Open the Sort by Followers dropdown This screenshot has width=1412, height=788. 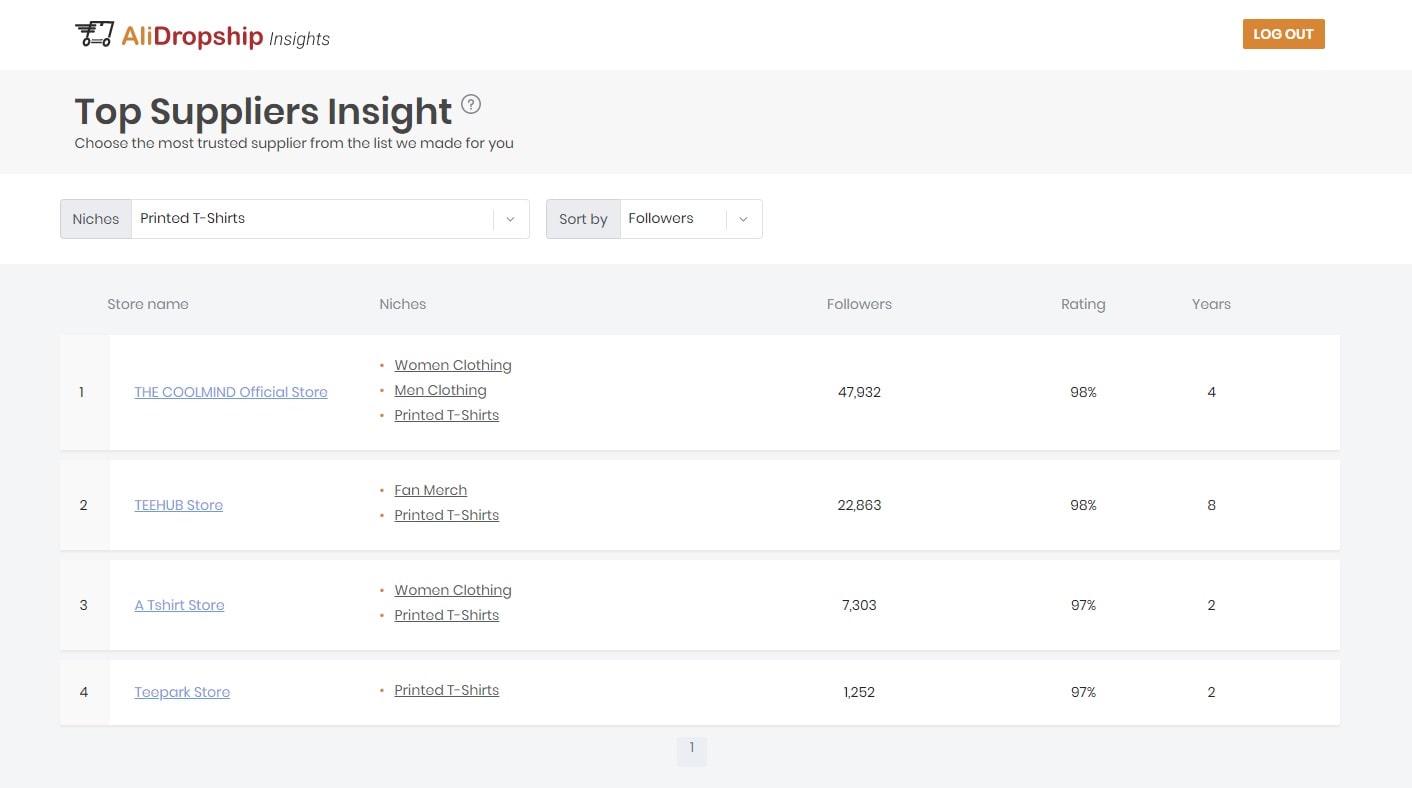(690, 219)
